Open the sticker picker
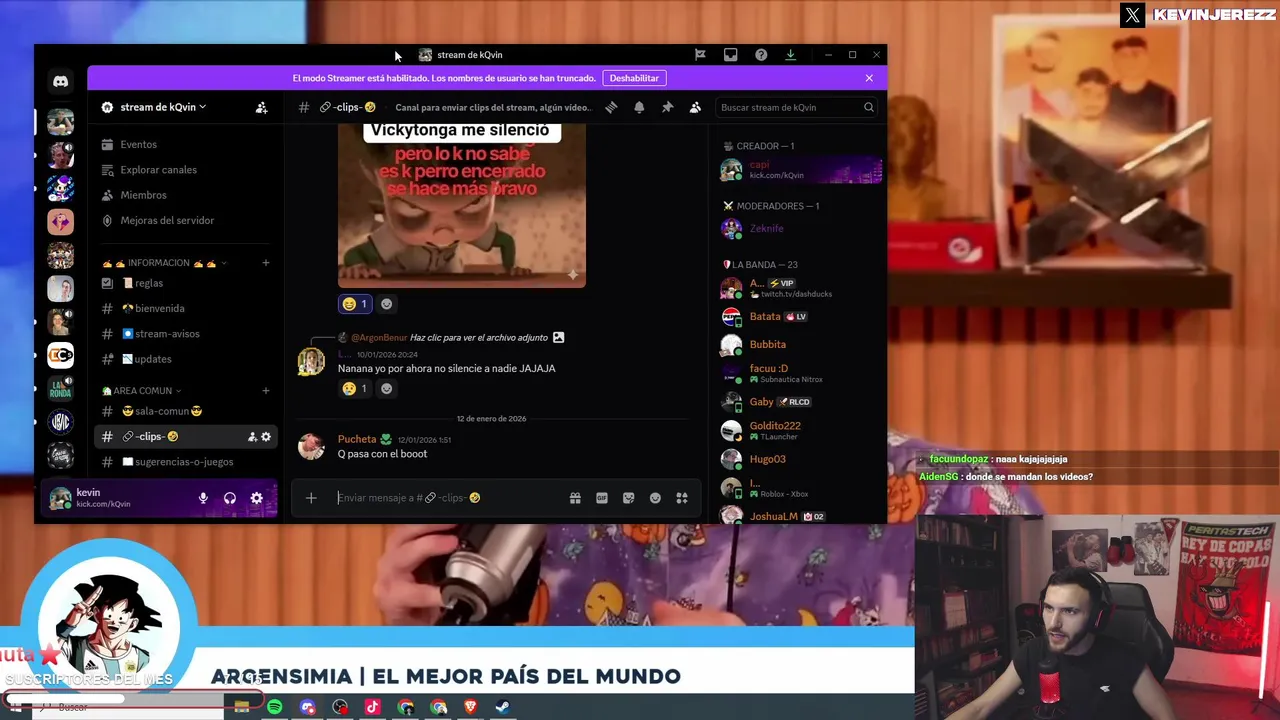 pos(628,498)
